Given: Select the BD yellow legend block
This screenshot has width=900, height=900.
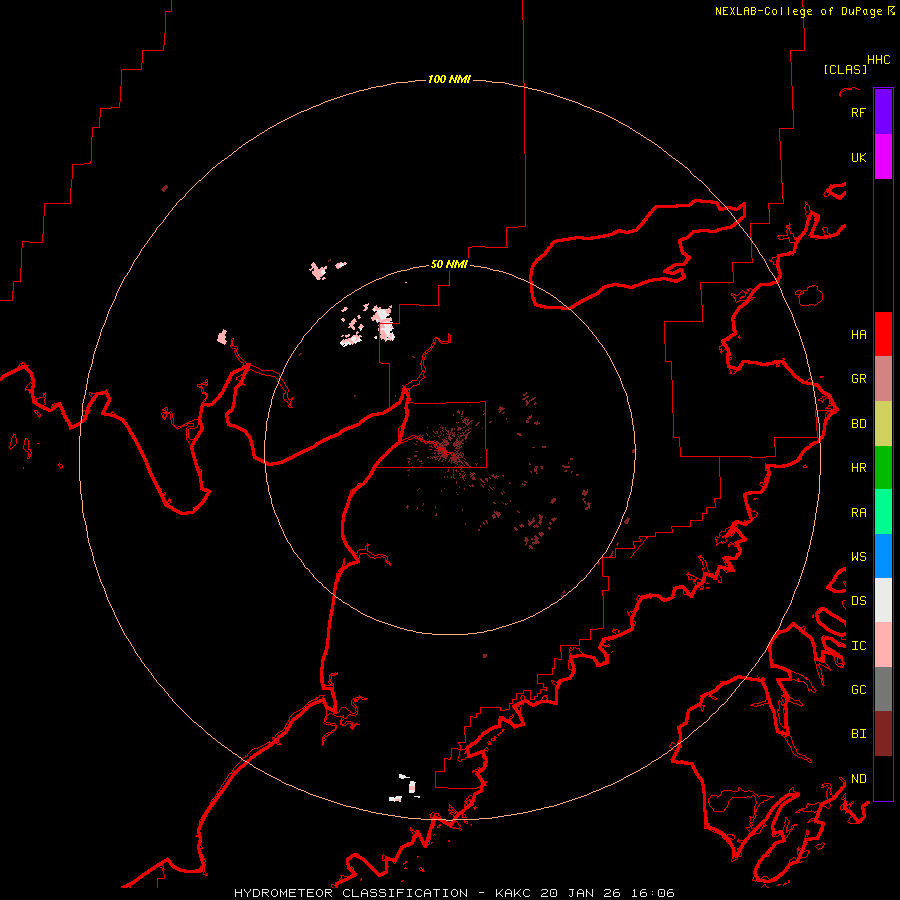Looking at the screenshot, I should 883,424.
